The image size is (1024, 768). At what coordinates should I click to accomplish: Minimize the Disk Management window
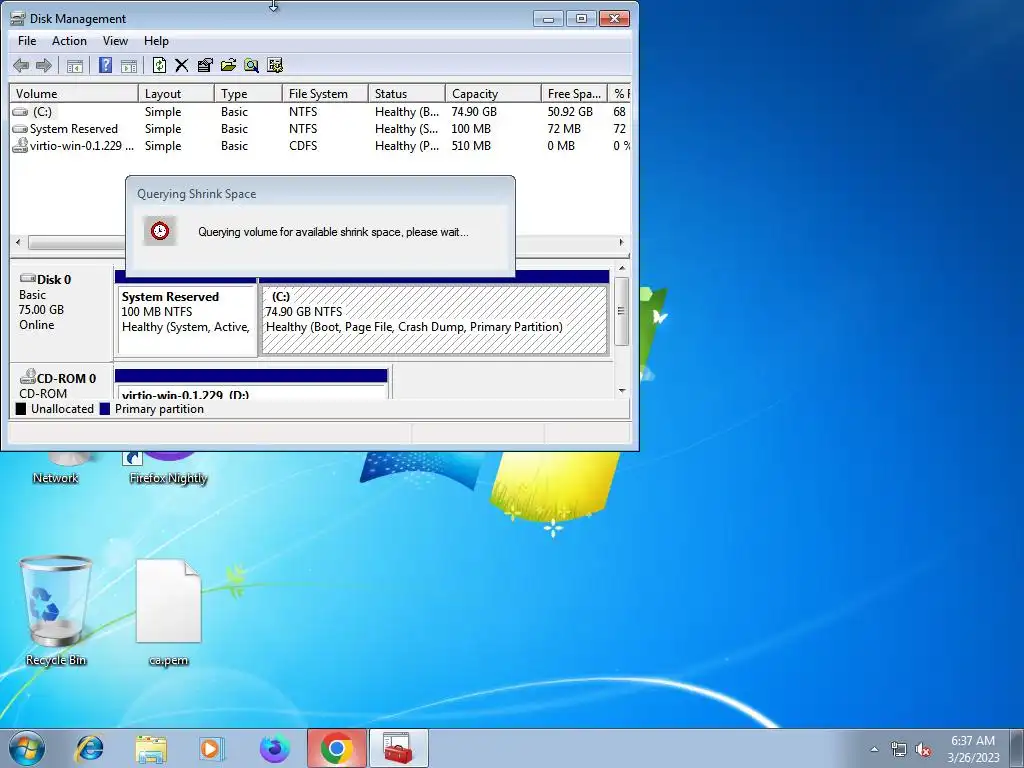548,19
